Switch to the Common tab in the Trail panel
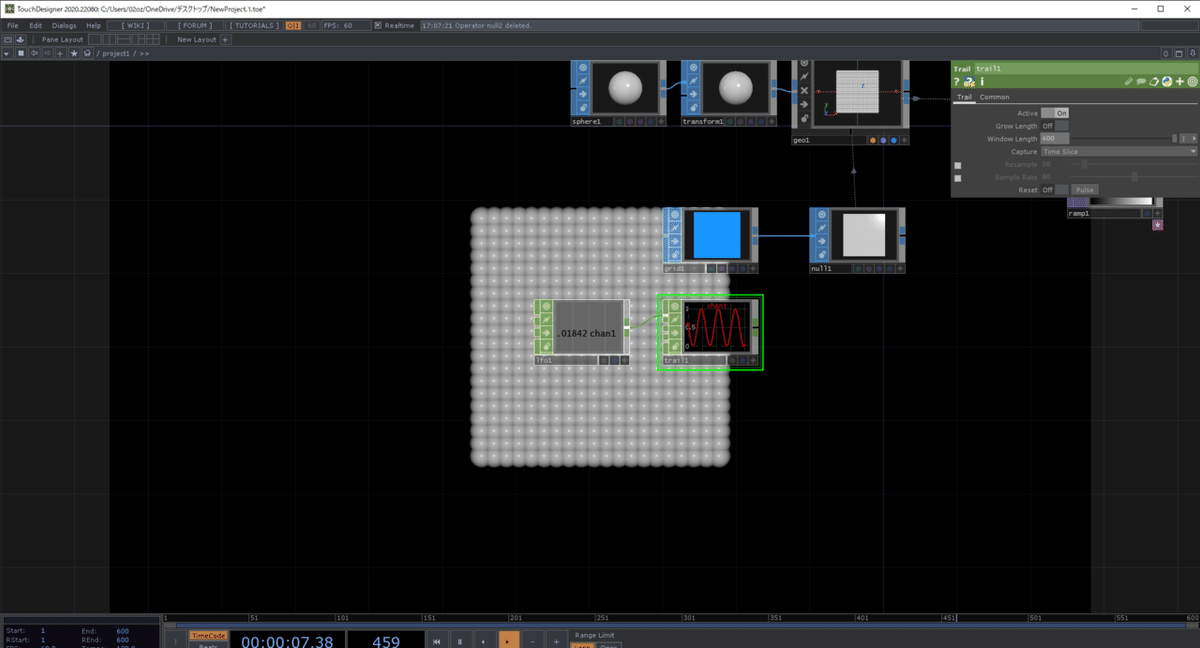Image resolution: width=1200 pixels, height=648 pixels. click(994, 97)
